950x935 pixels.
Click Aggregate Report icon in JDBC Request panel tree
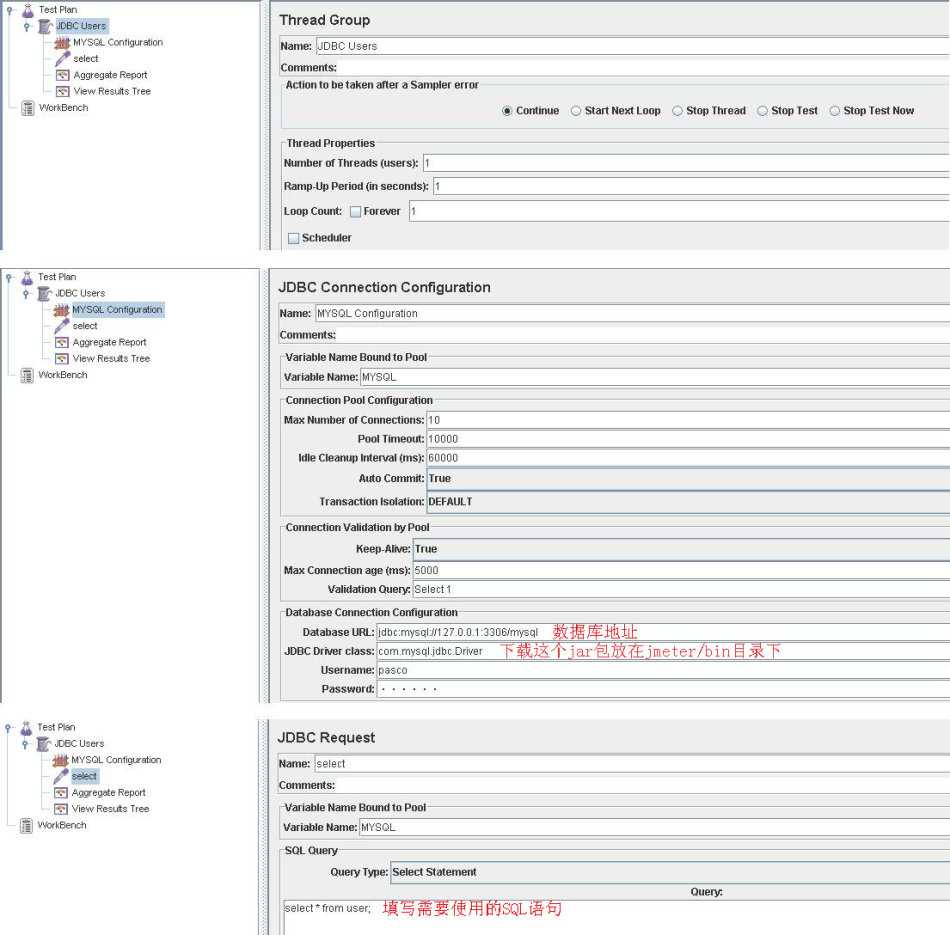[x=61, y=793]
